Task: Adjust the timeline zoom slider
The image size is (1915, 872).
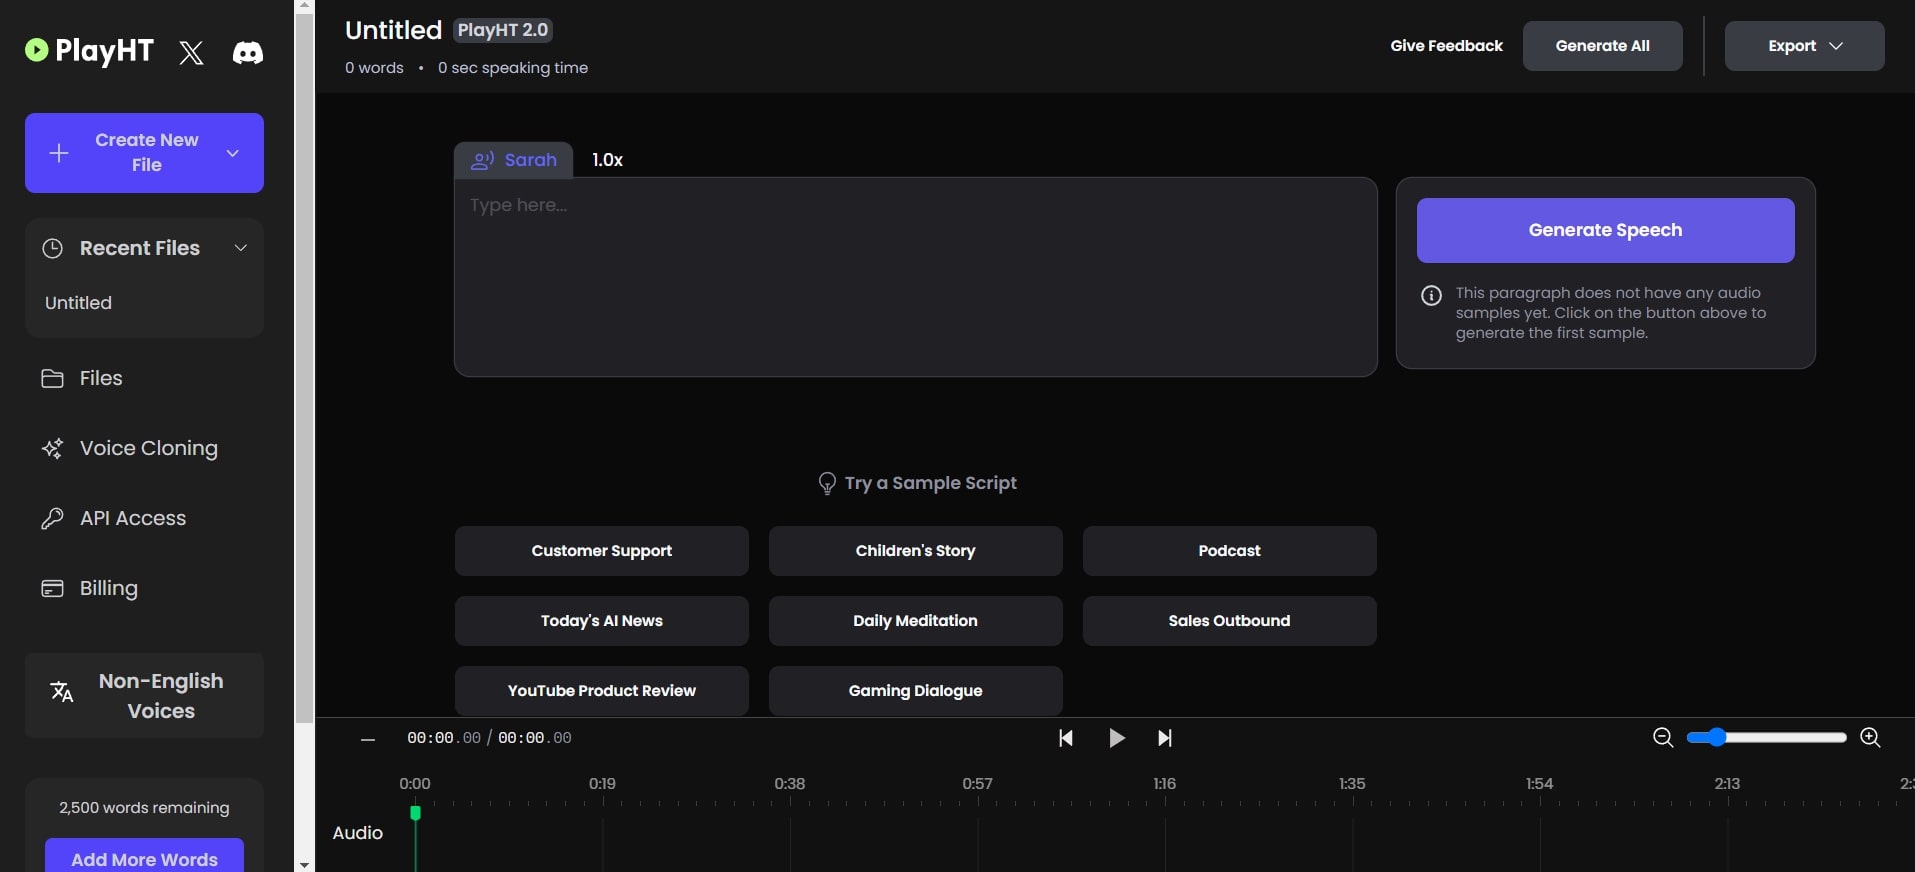Action: coord(1717,737)
